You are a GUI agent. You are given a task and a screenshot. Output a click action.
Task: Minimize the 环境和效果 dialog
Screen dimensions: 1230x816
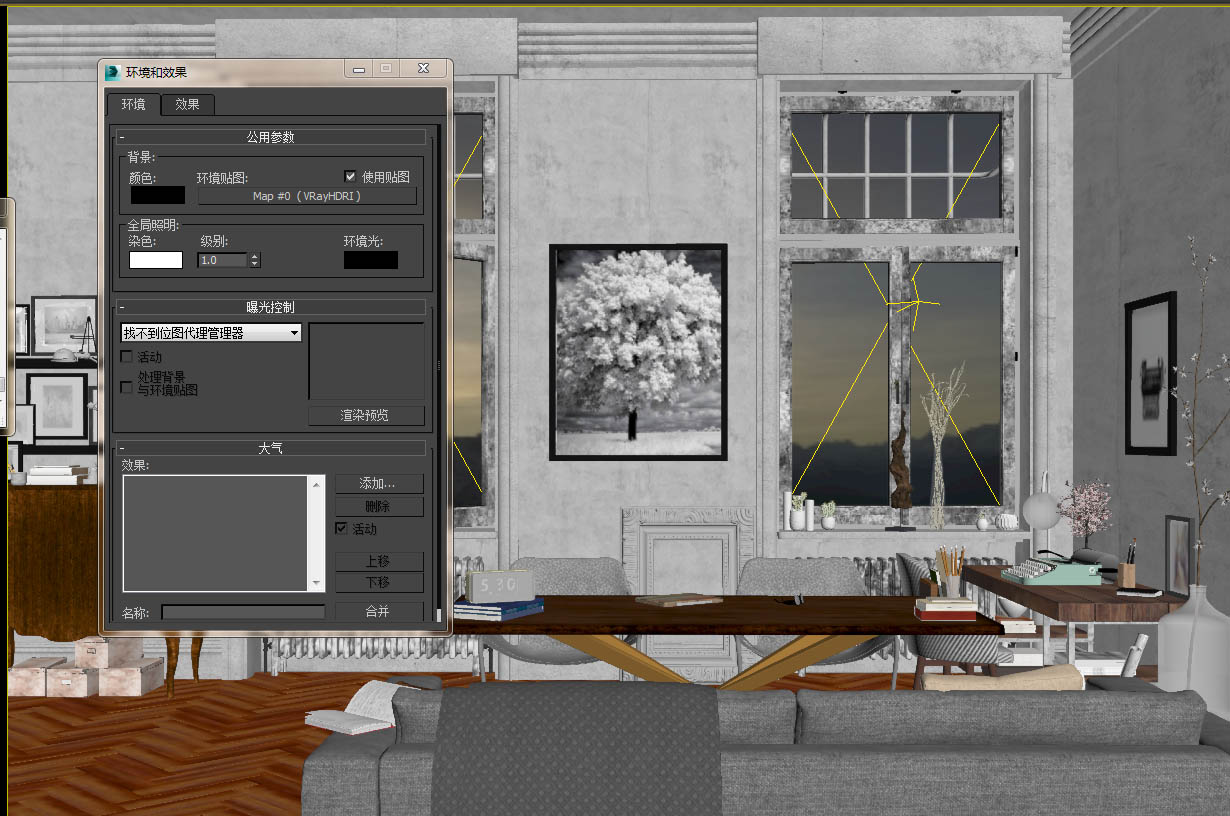point(358,68)
